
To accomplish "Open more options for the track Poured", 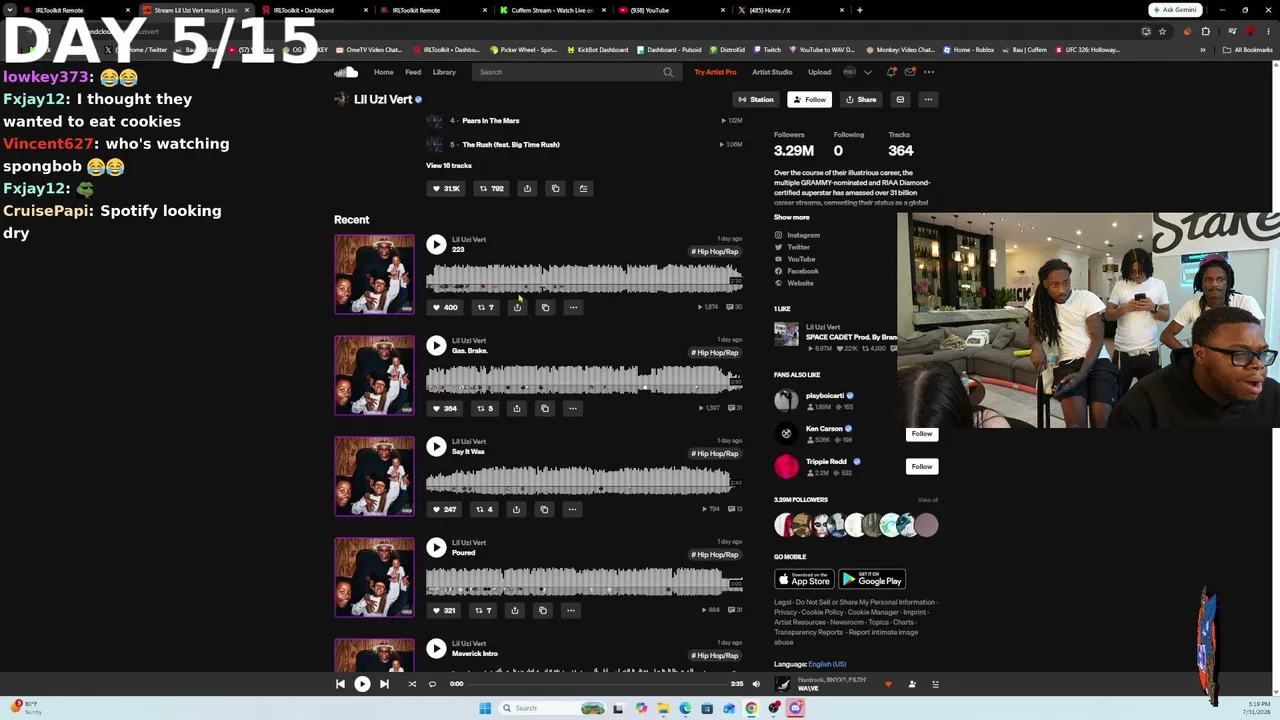I will click(x=571, y=610).
